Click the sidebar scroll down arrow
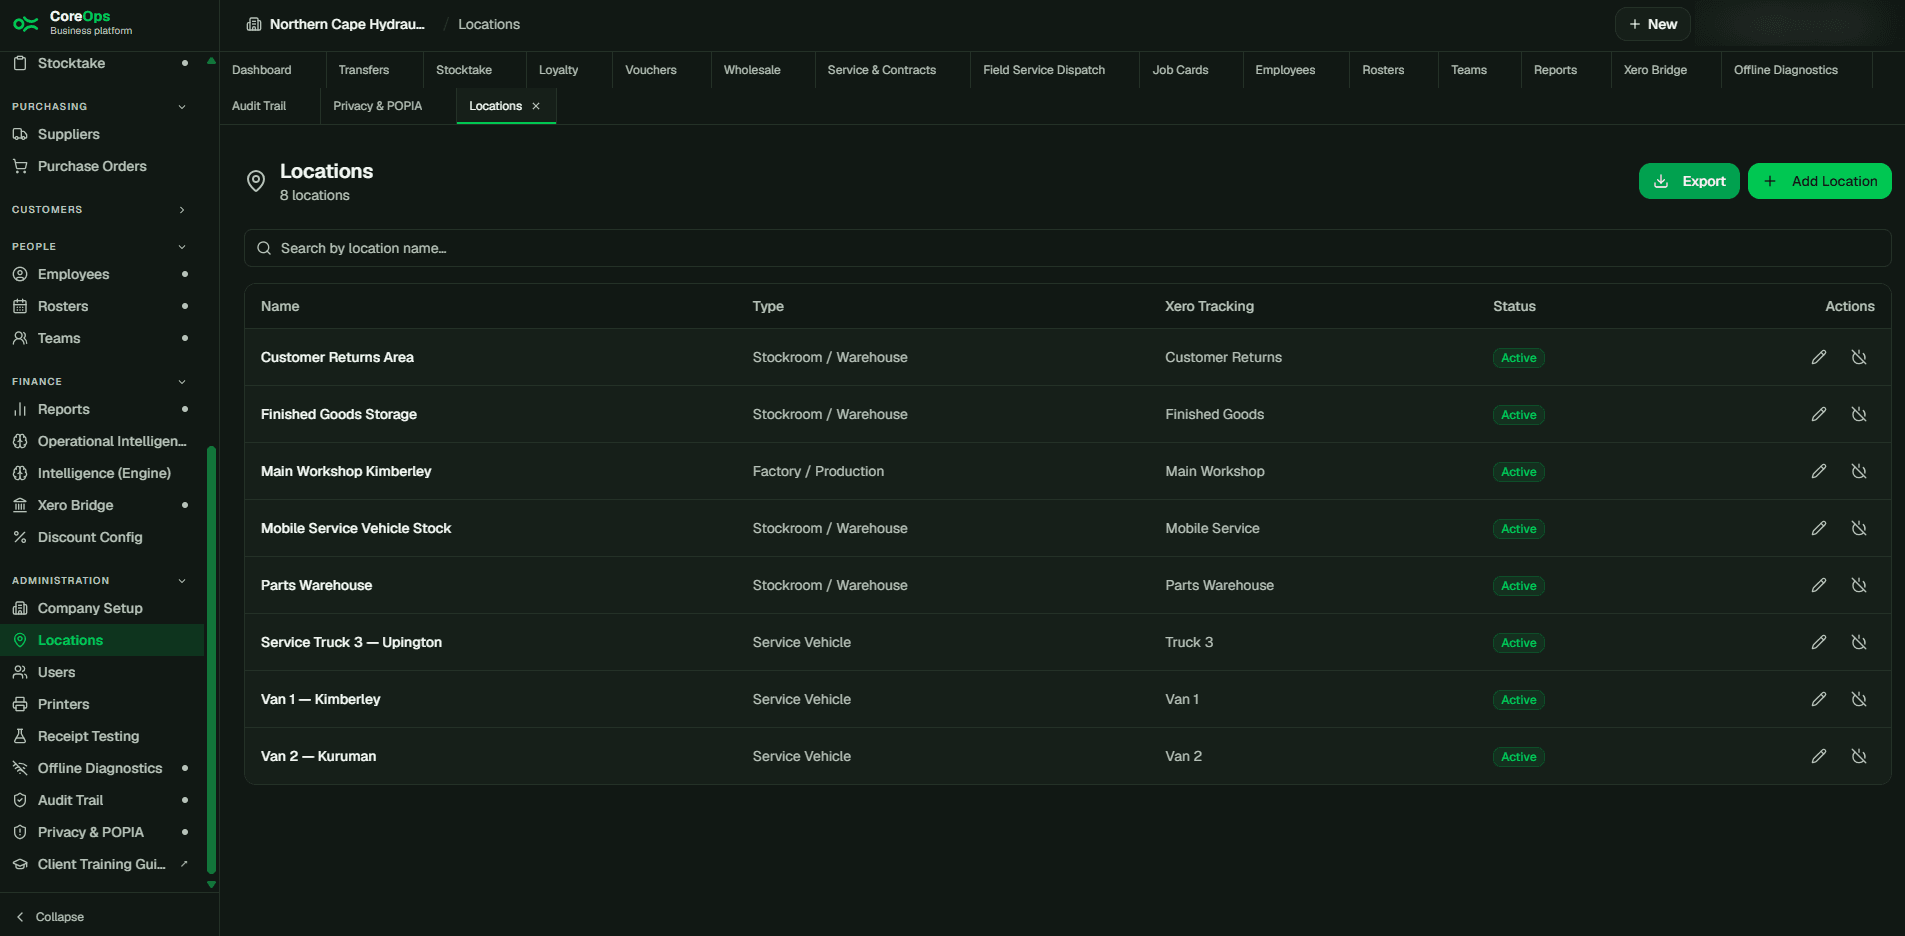The height and width of the screenshot is (936, 1905). [x=211, y=884]
